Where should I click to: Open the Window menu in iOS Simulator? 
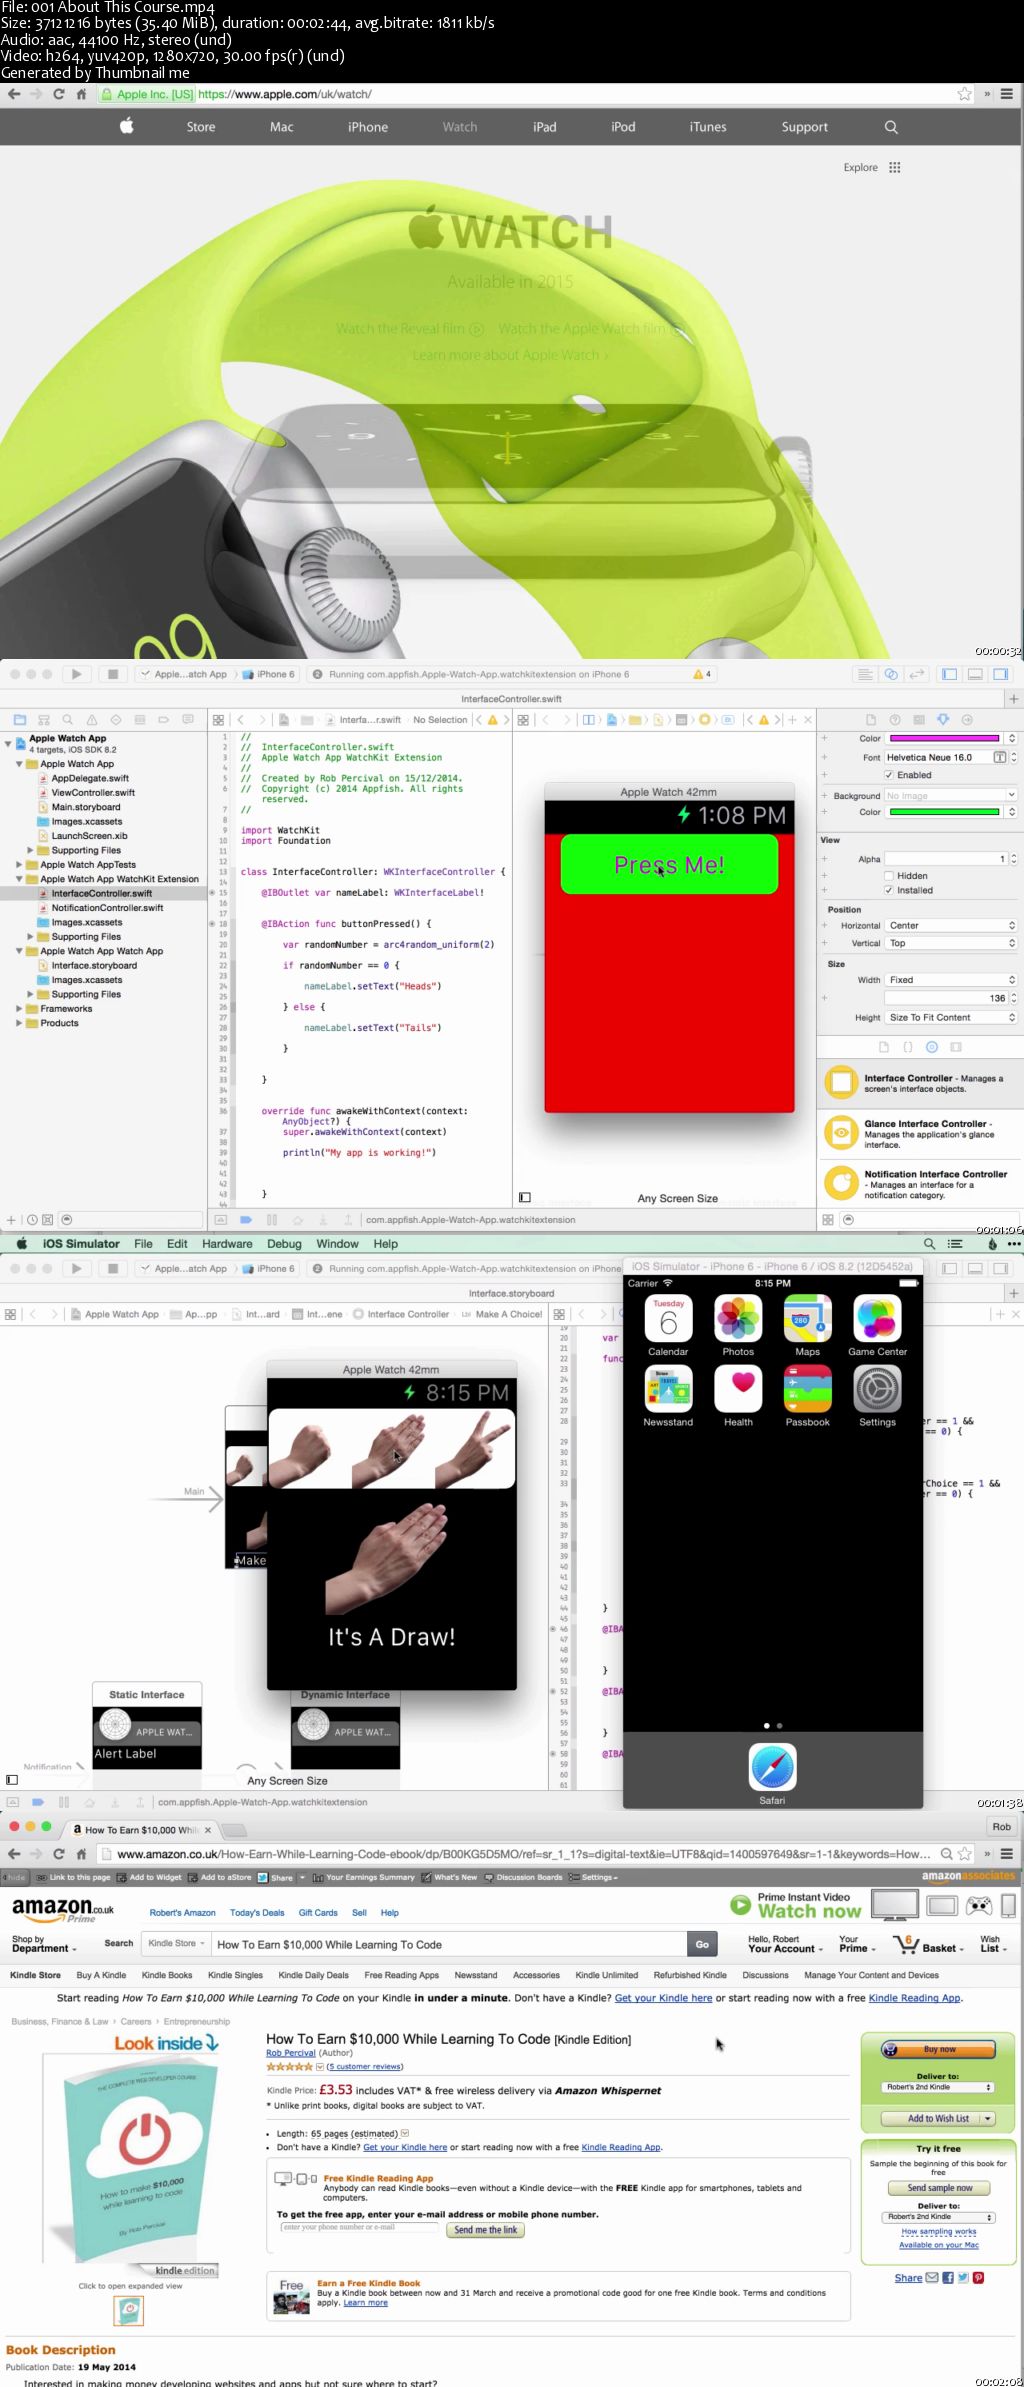(337, 1244)
